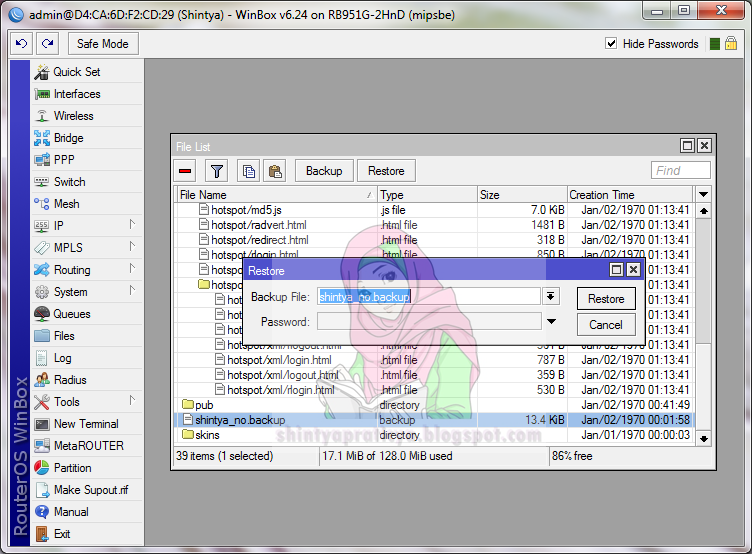Click the Log icon in sidebar
Screen dimensions: 752x554
tap(42, 358)
